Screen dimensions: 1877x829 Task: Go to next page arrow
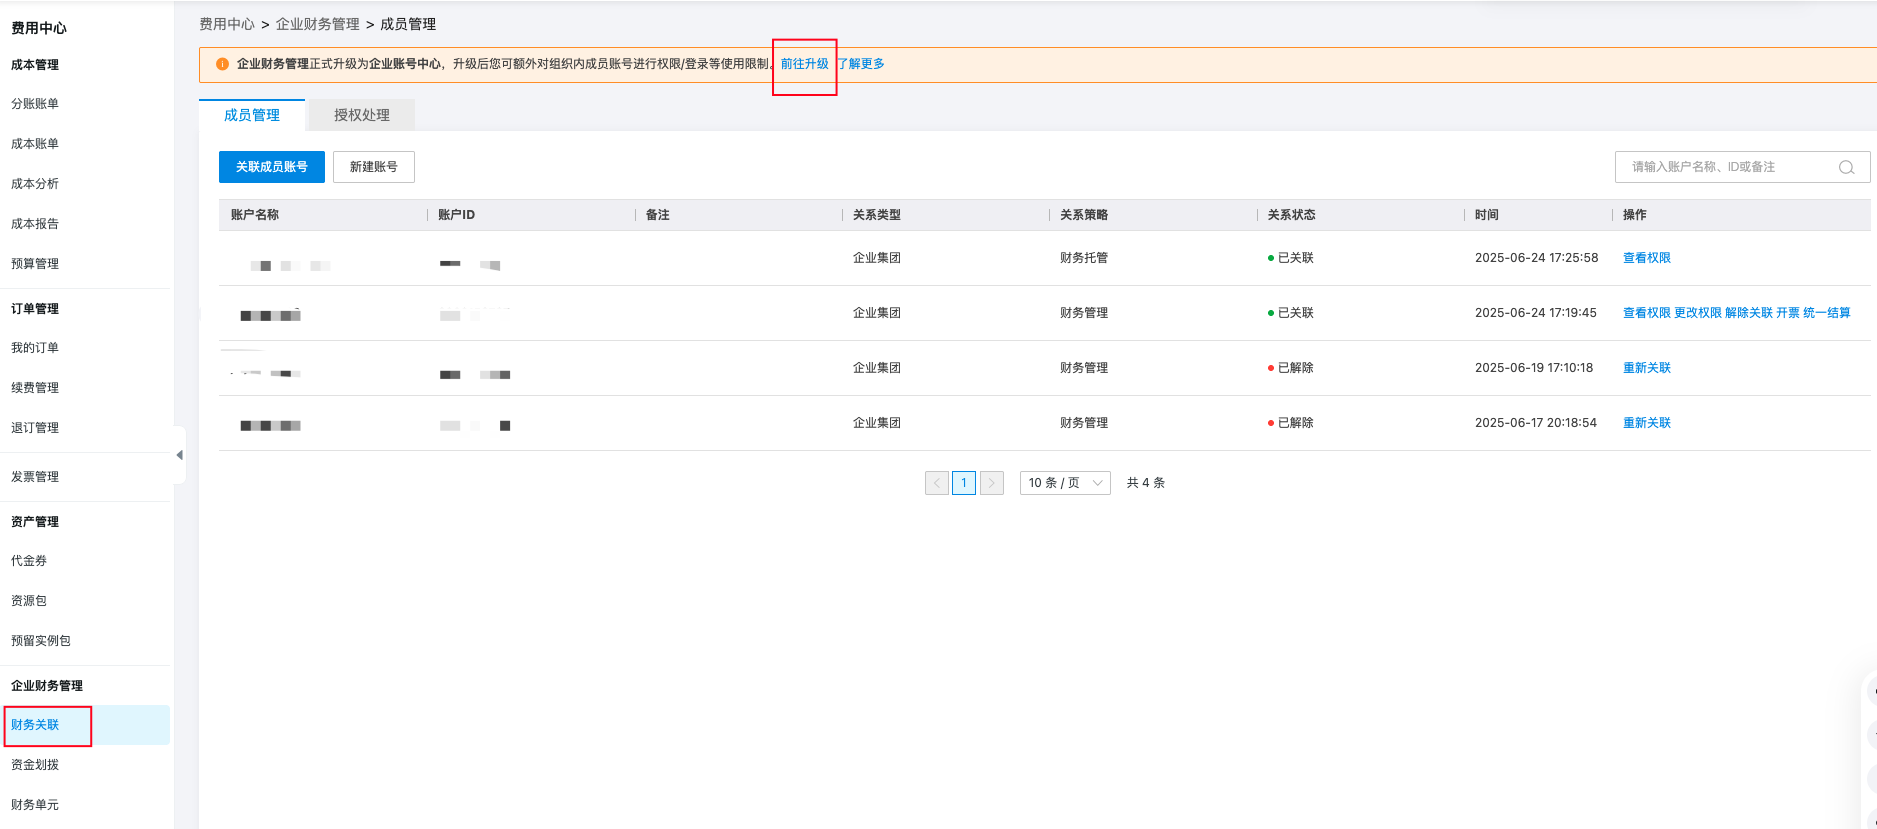click(991, 483)
